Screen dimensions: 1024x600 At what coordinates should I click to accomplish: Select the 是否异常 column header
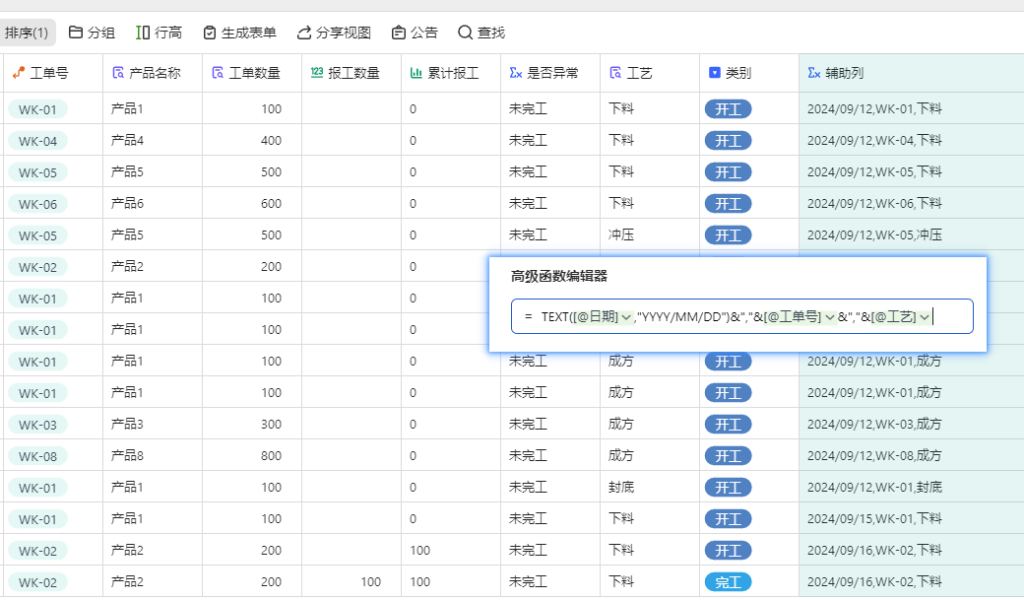[x=551, y=72]
